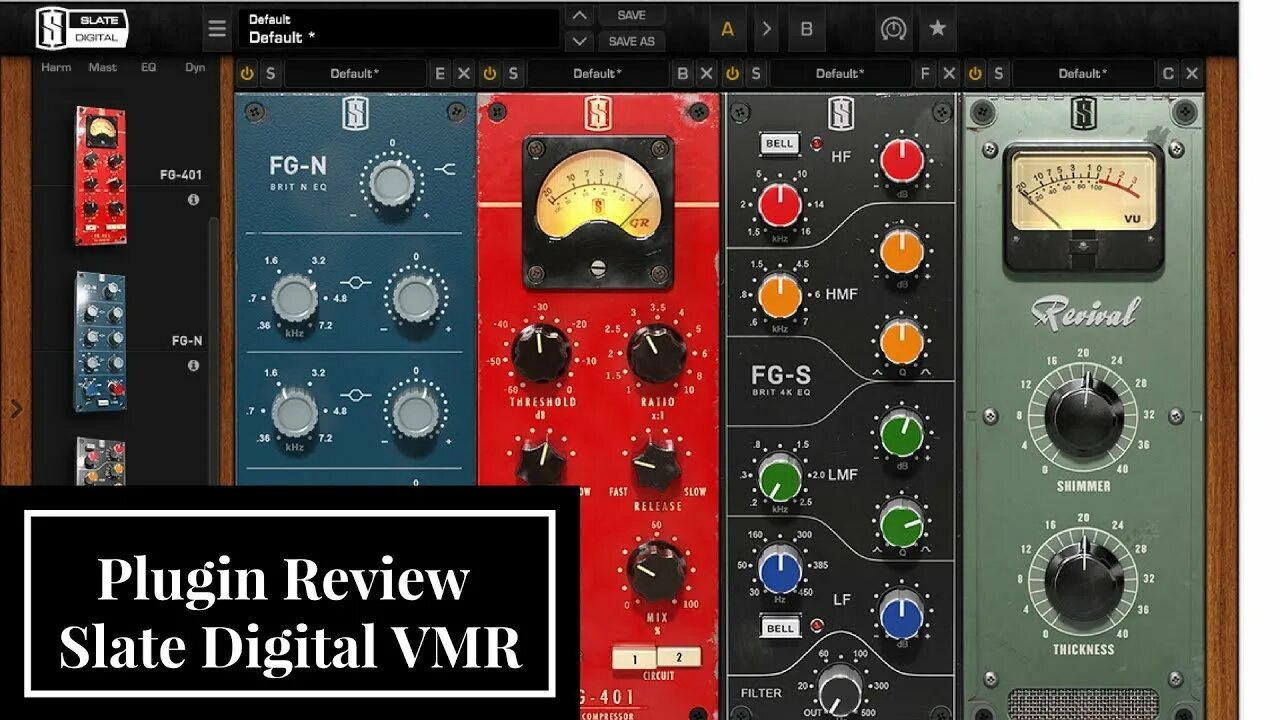Switch to the Harm library tab

point(56,67)
